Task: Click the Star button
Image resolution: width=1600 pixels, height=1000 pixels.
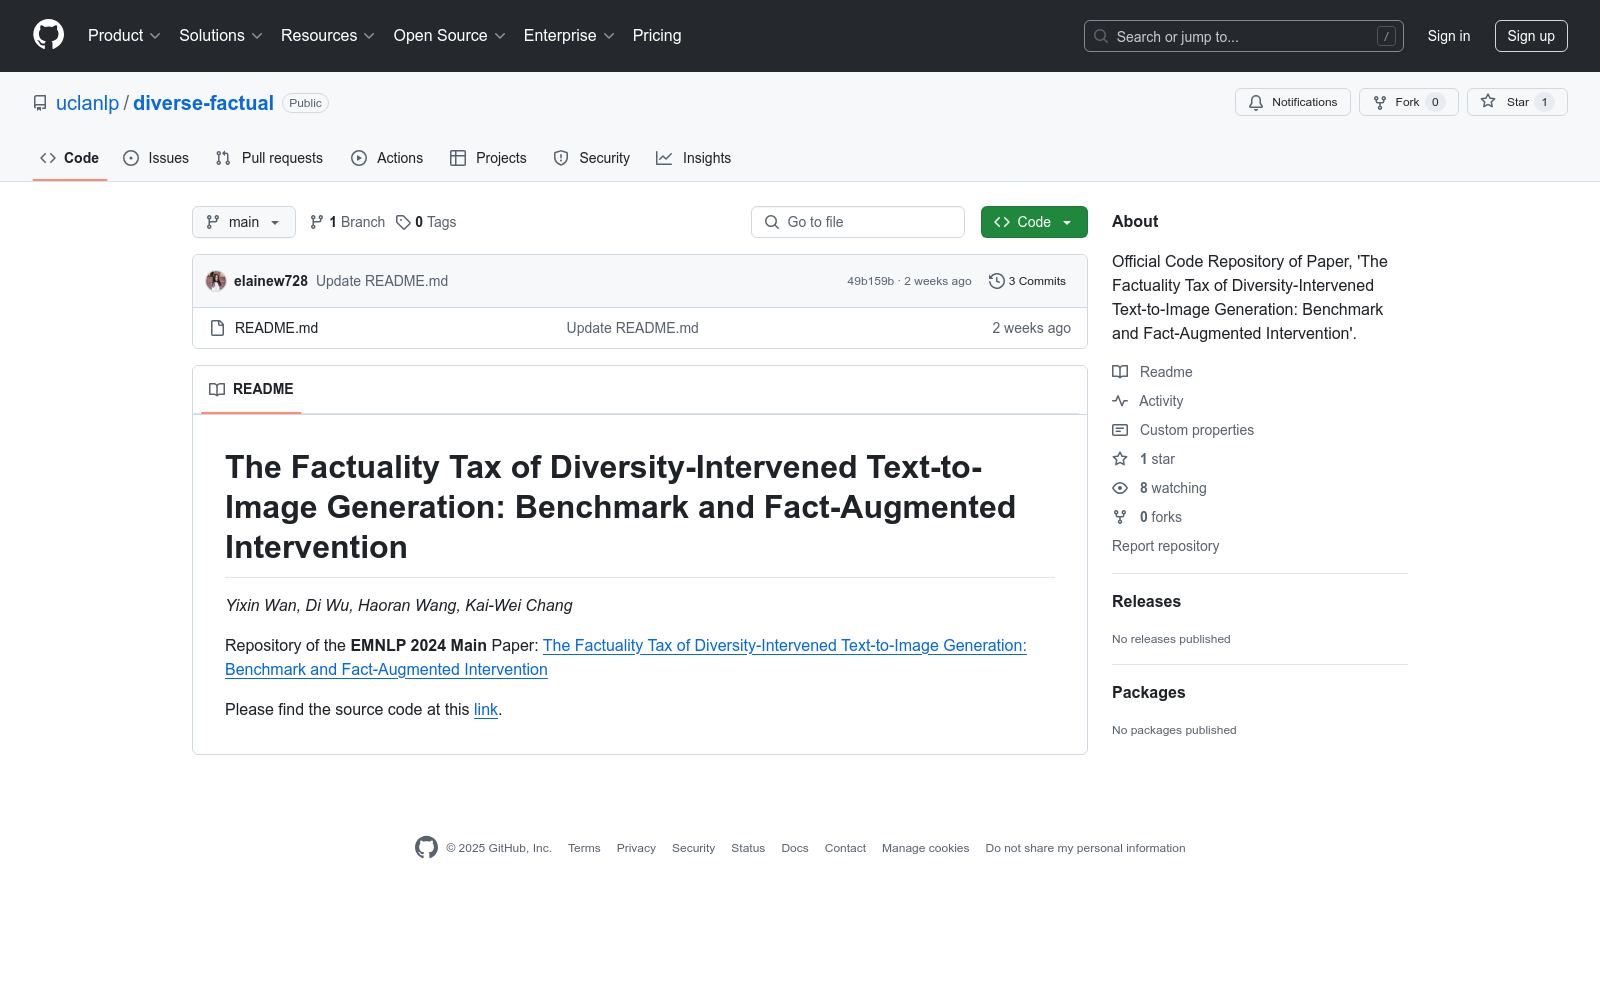Action: pos(1517,102)
